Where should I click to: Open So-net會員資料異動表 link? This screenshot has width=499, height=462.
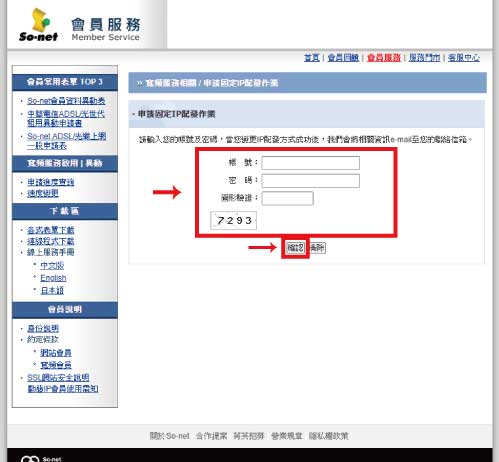tap(66, 101)
